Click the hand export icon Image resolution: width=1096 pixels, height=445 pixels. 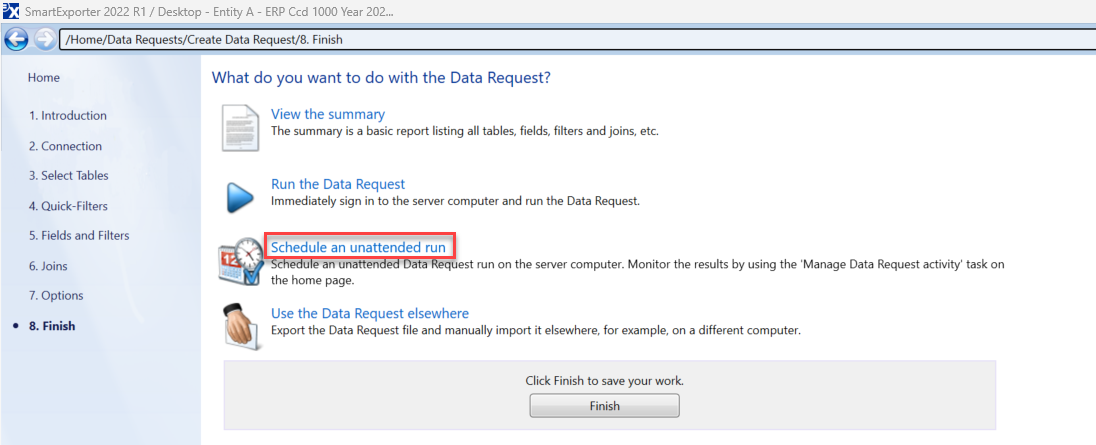tap(240, 325)
